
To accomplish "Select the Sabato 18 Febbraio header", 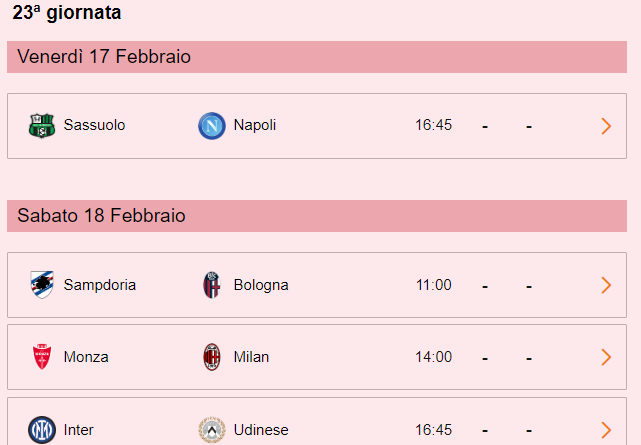I will pos(317,216).
